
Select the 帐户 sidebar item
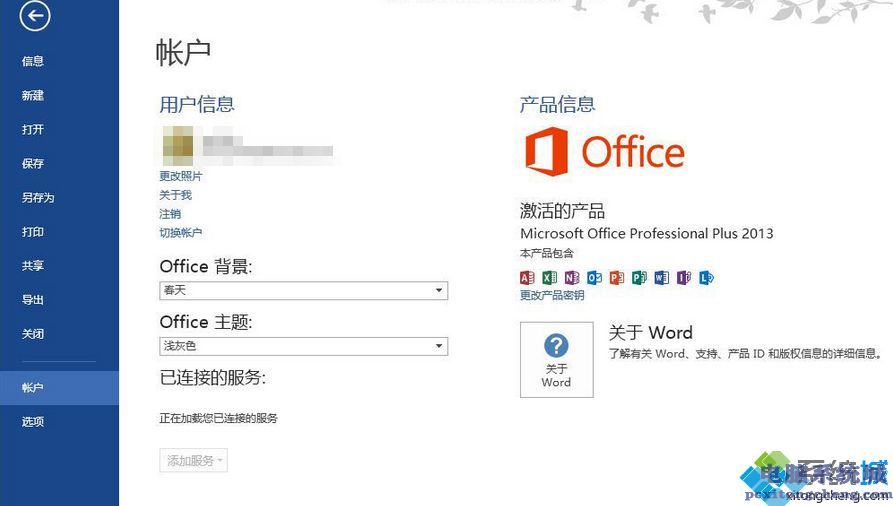coord(59,388)
